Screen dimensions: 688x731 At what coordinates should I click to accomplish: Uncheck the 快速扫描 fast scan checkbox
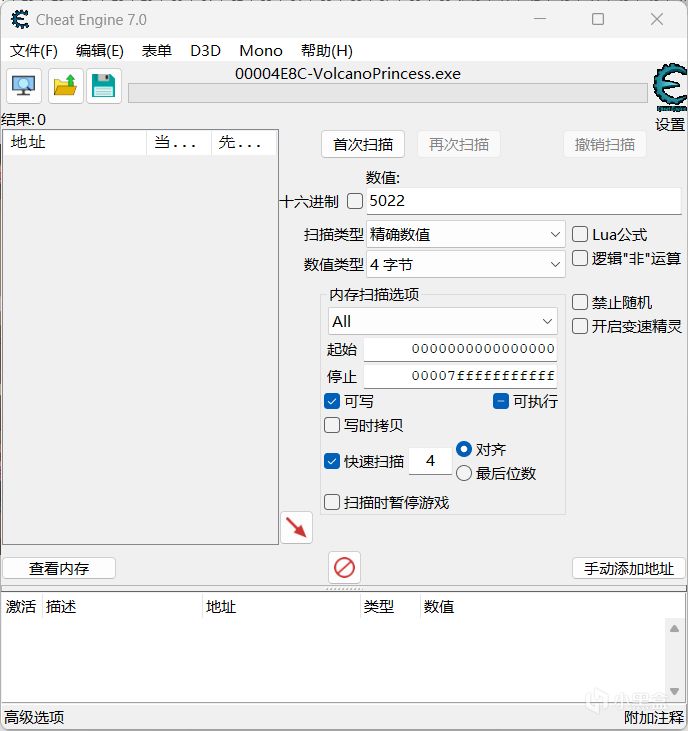(331, 462)
